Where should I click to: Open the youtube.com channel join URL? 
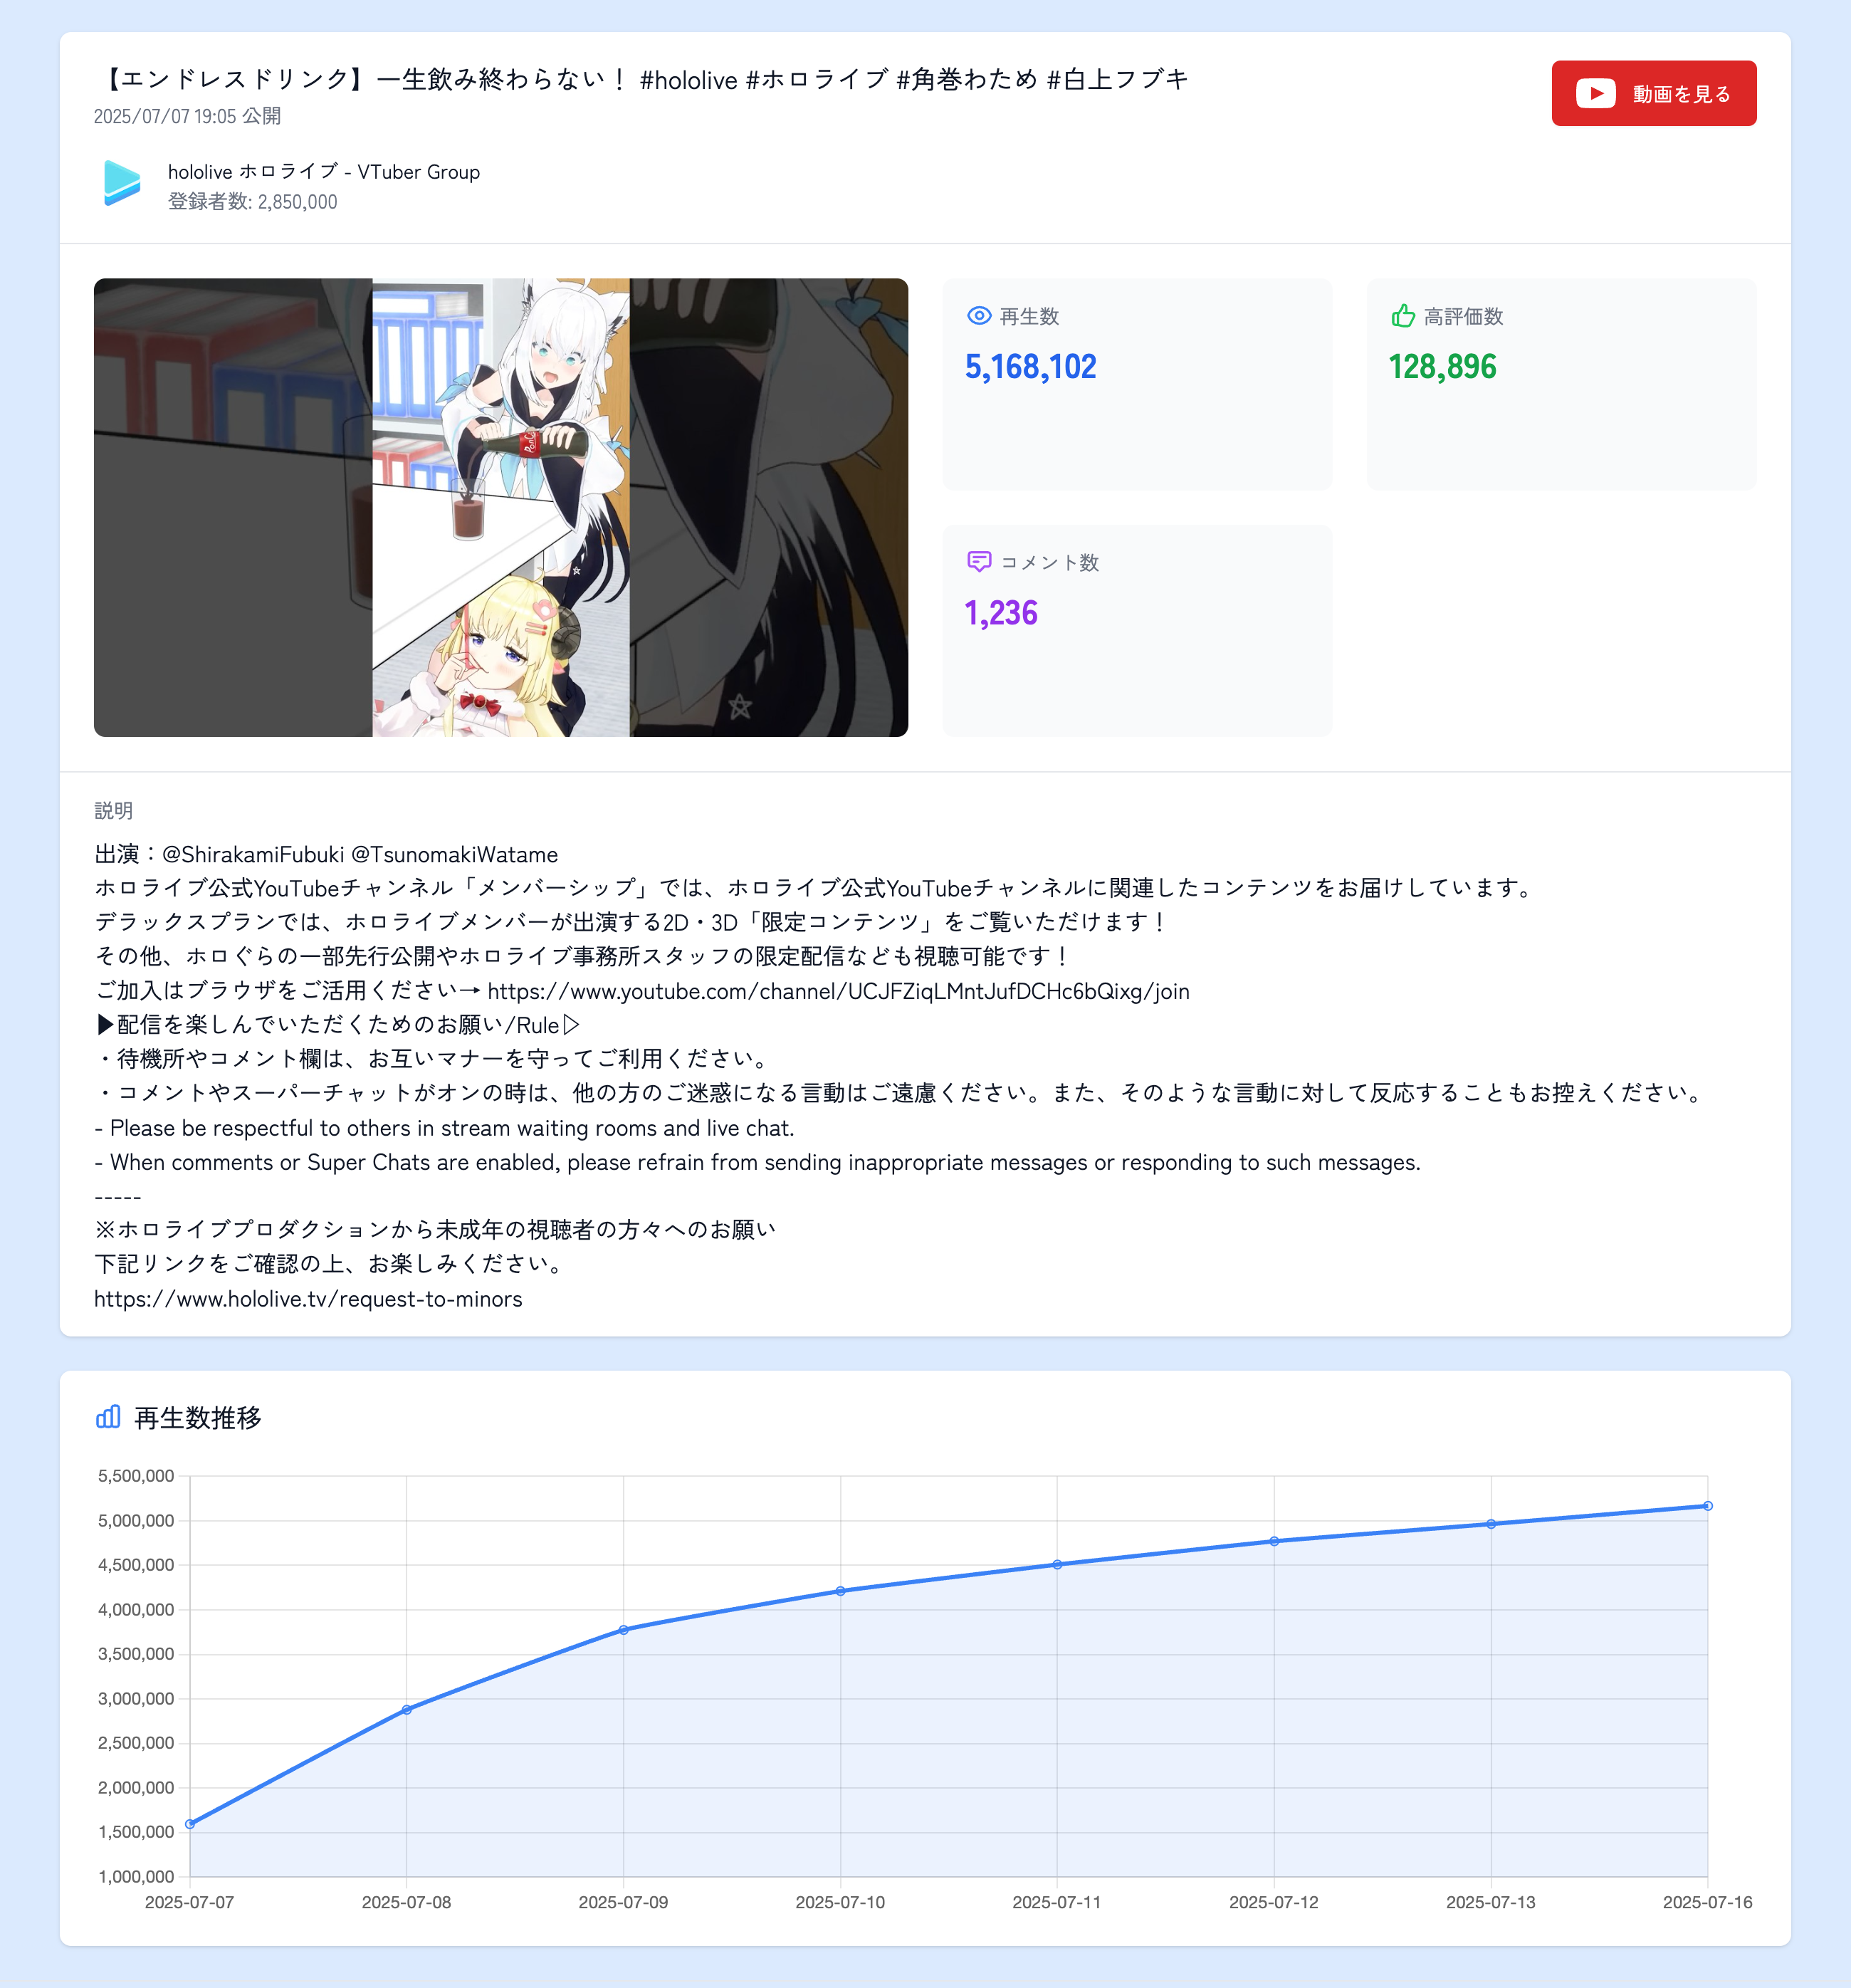pyautogui.click(x=838, y=991)
